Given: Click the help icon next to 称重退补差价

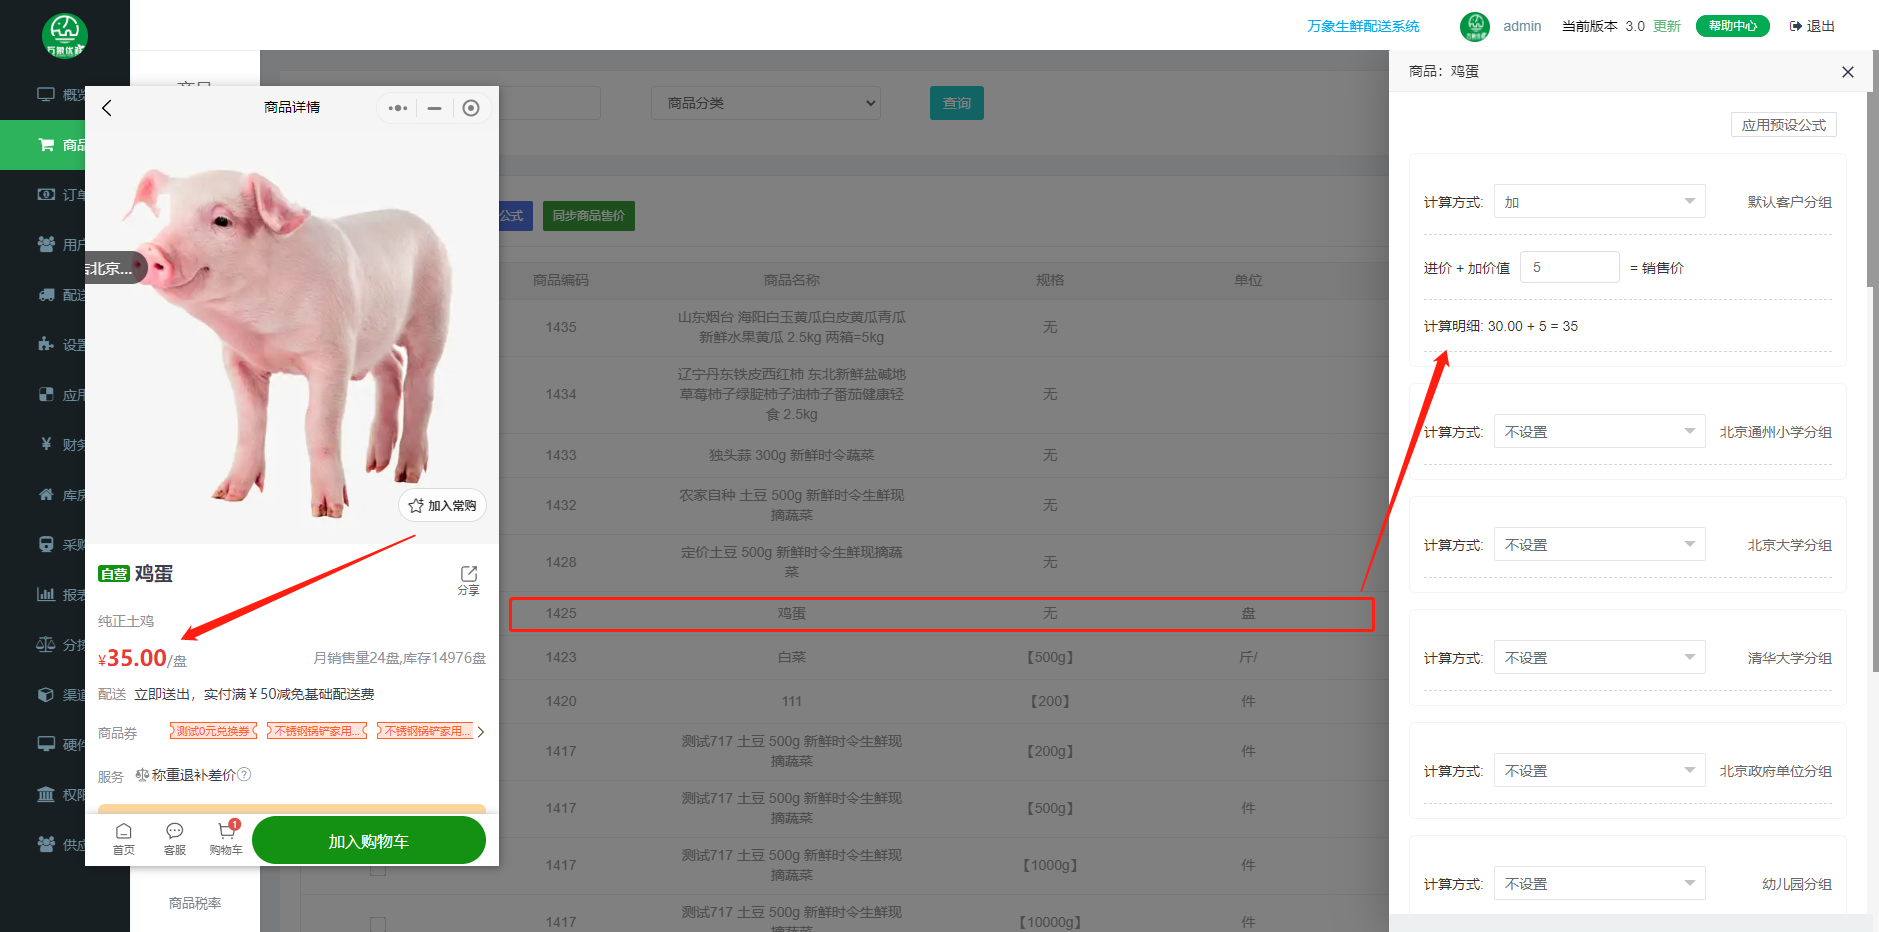Looking at the screenshot, I should [x=245, y=775].
